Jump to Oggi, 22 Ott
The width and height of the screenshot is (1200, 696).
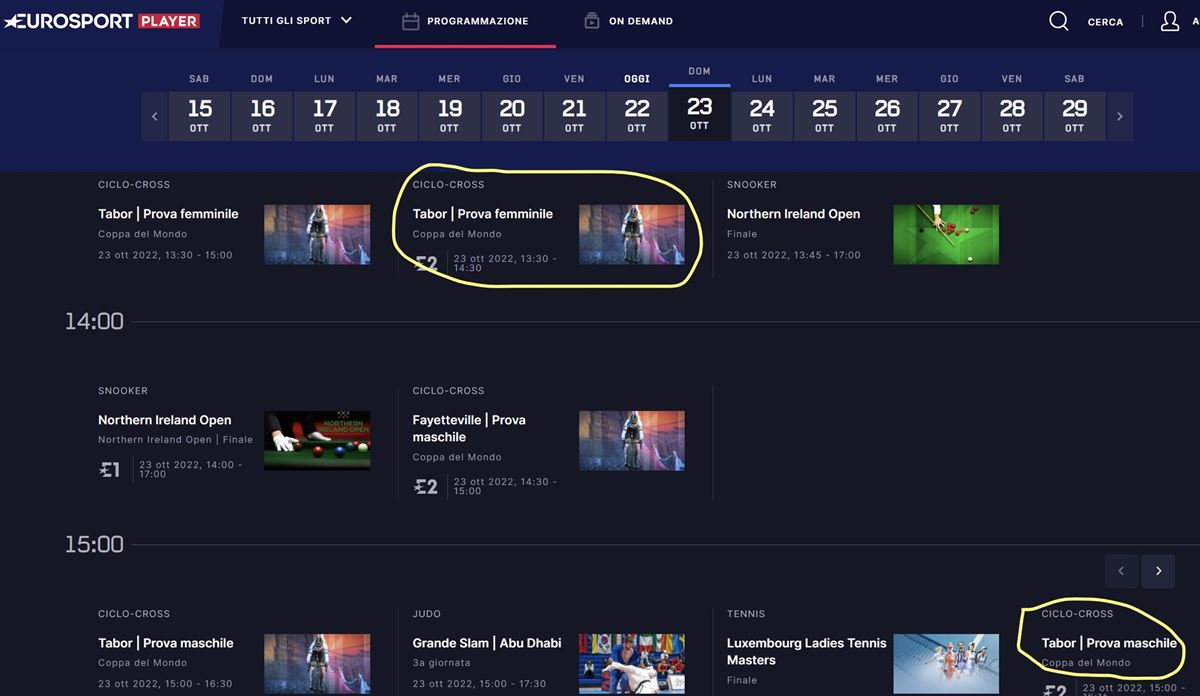pos(637,116)
